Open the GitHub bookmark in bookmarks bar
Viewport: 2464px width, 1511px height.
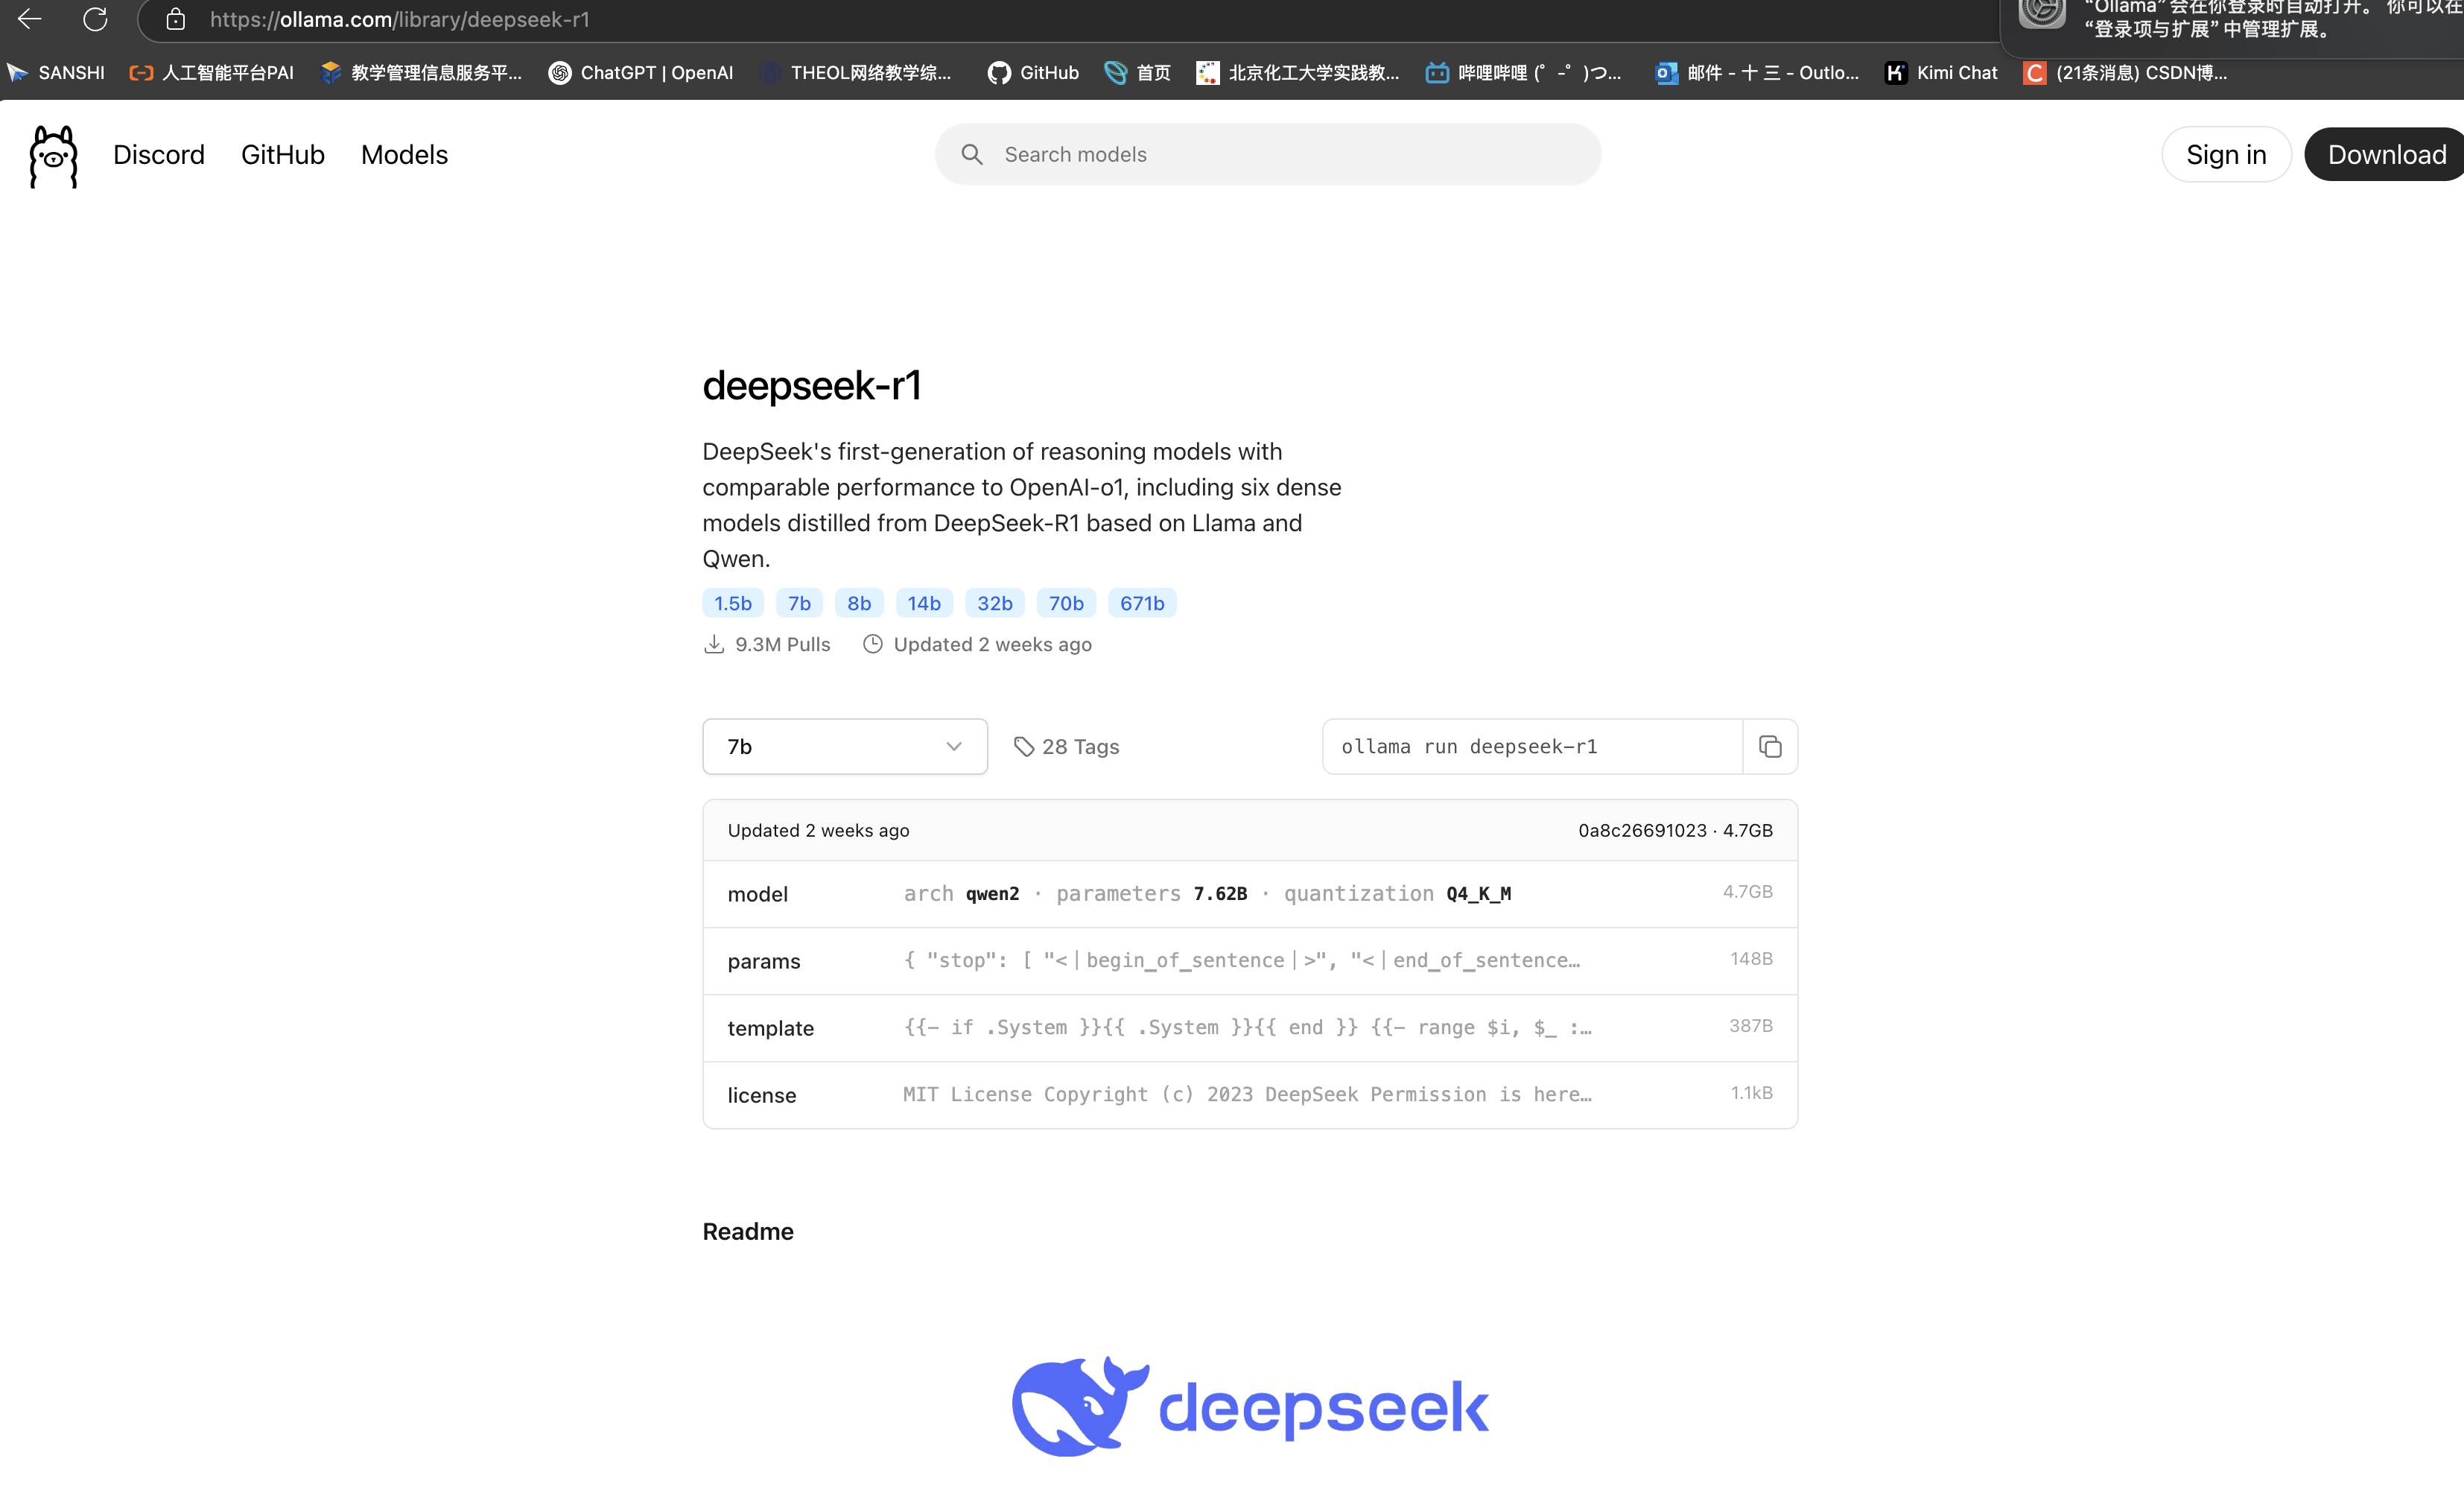pos(1033,73)
